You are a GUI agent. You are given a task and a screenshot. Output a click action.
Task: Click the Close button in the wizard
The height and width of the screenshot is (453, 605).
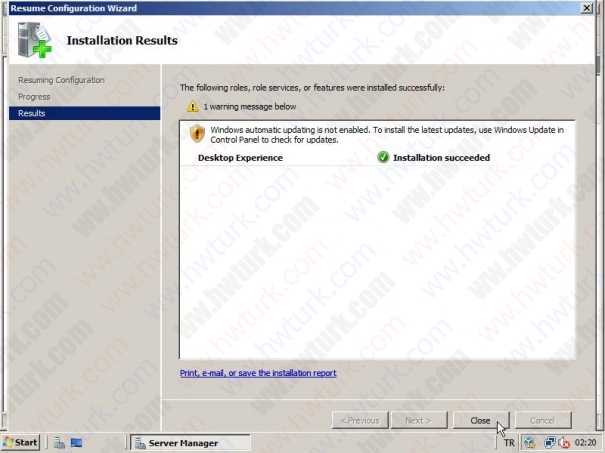tap(481, 420)
